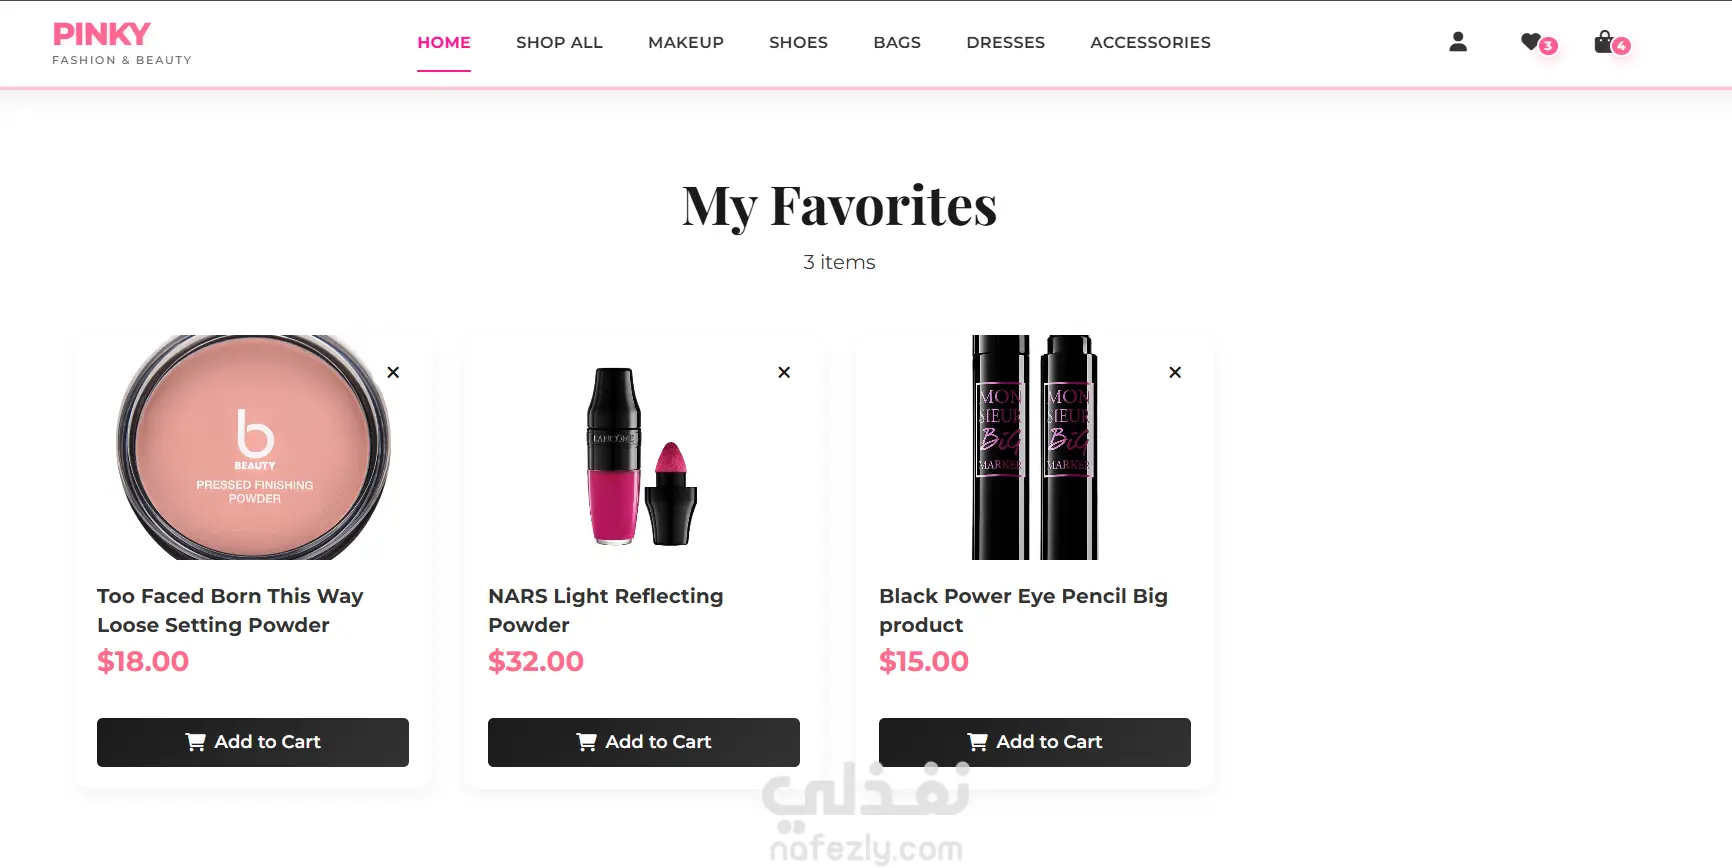Image resolution: width=1732 pixels, height=868 pixels.
Task: Remove Too Faced powder from favorites
Action: 393,372
